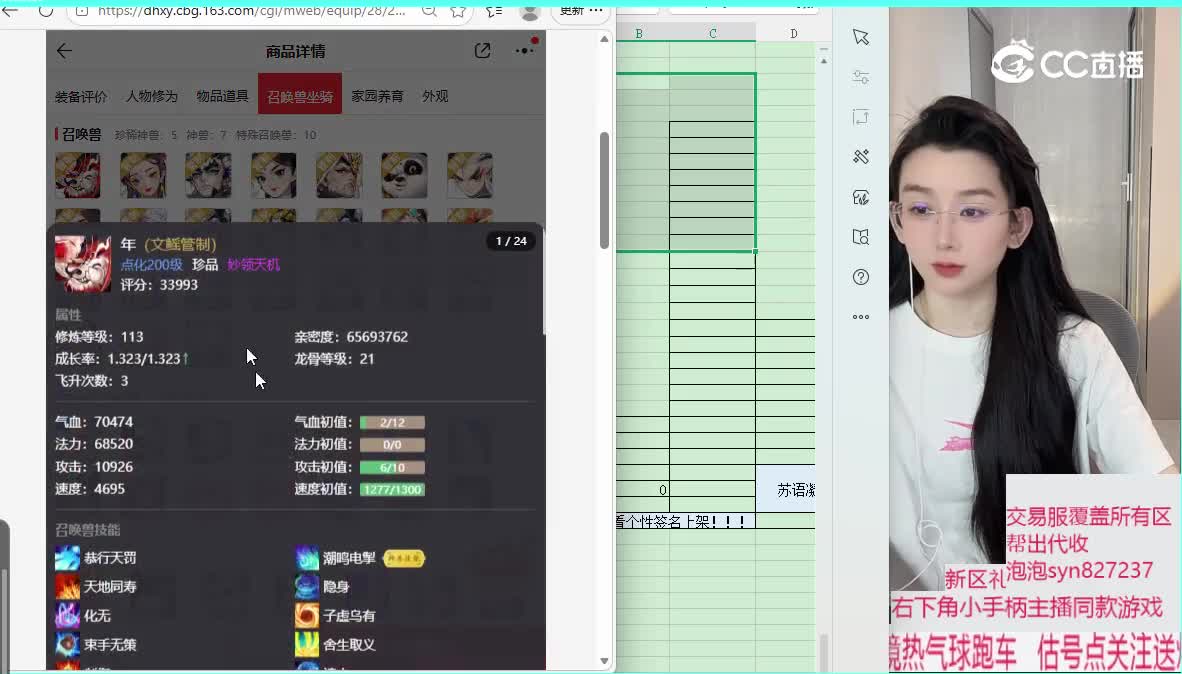Click the 子虚乌有 skill icon

pos(307,616)
